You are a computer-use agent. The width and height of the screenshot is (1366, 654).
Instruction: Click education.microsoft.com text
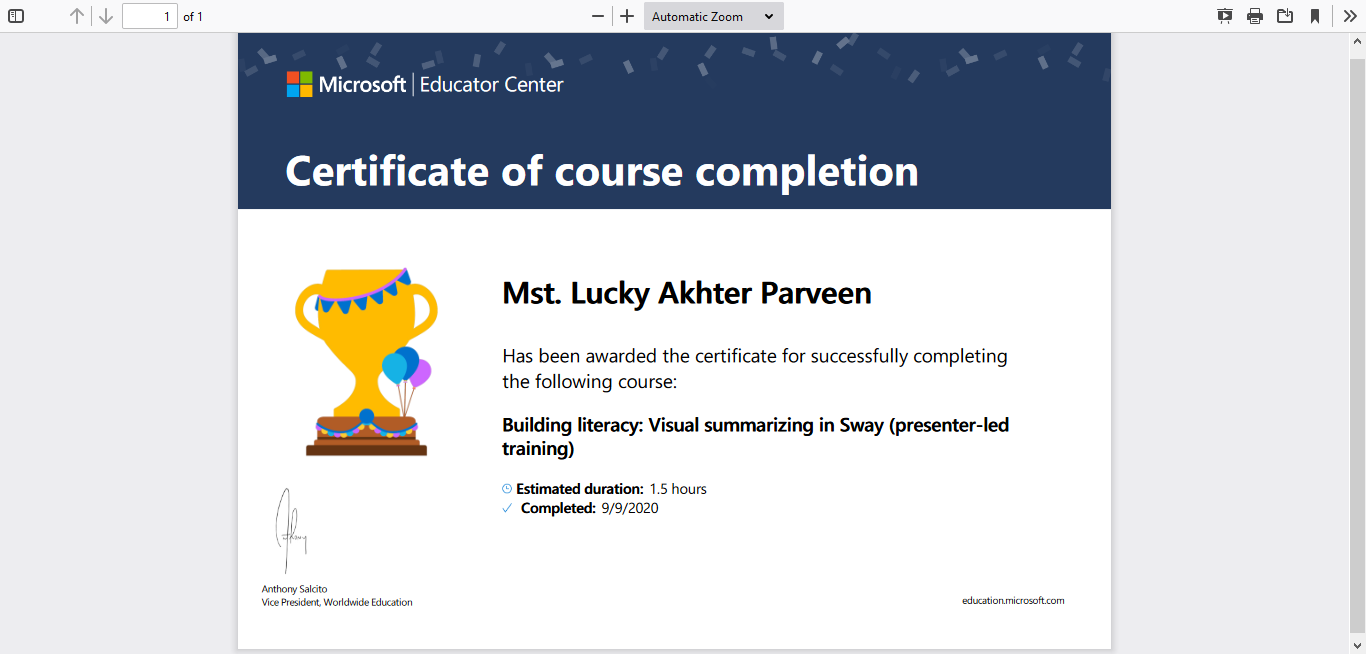[x=1013, y=601]
